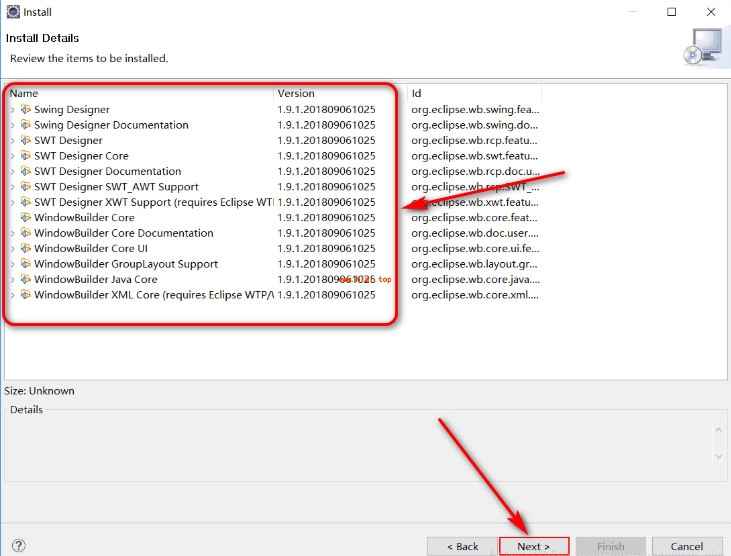Viewport: 731px width, 556px height.
Task: Expand the Swing Designer tree node
Action: pos(13,110)
